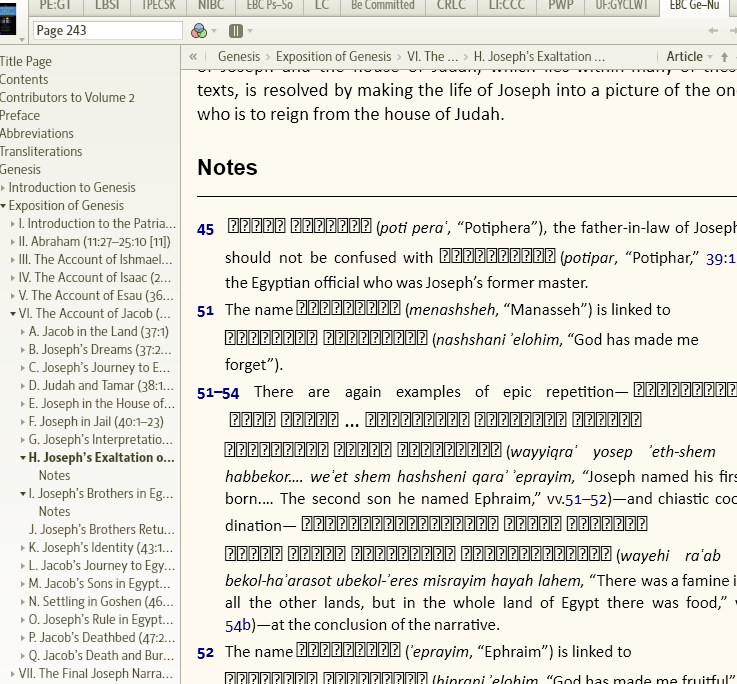This screenshot has width=737, height=684.
Task: Expand II. Abraham tree node
Action: click(13, 242)
